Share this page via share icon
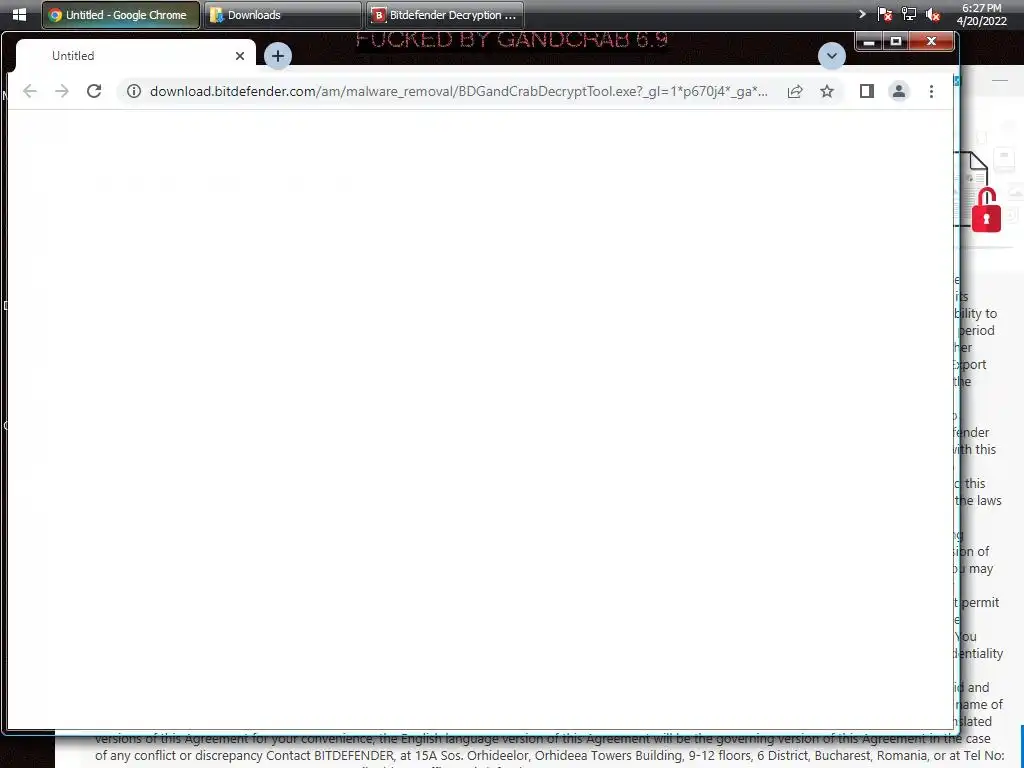Screen dimensions: 1024x768 click(795, 91)
